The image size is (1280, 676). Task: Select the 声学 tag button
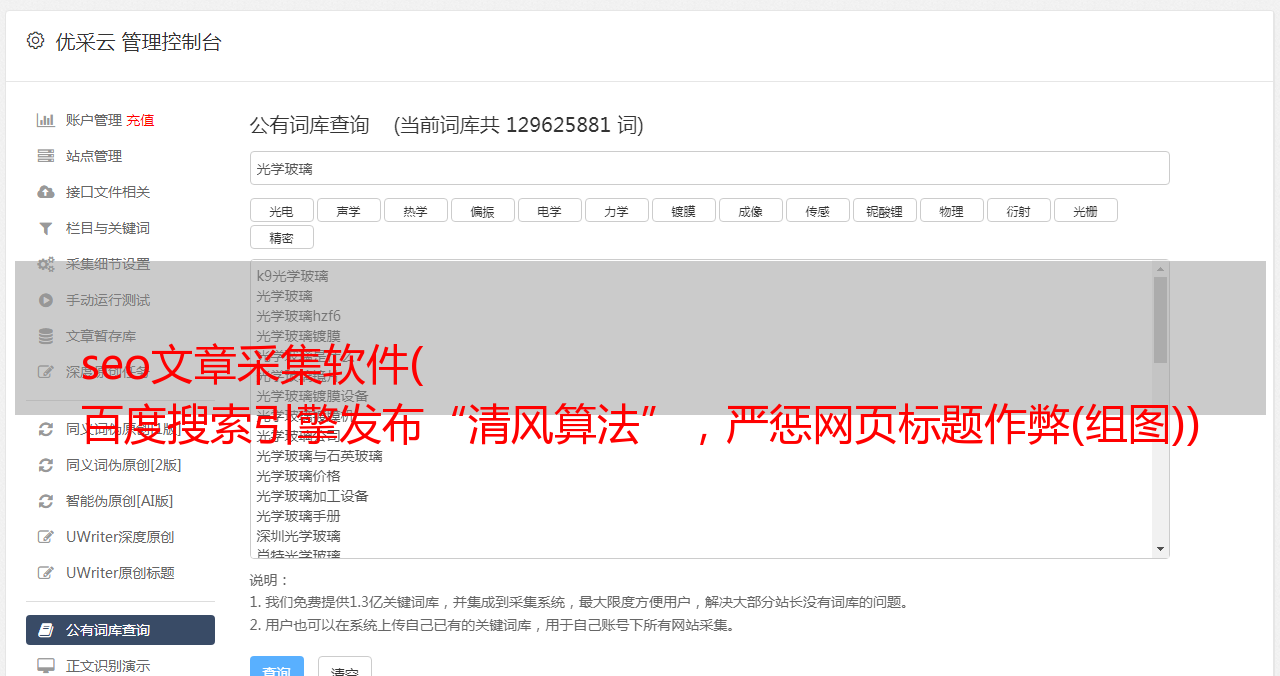[348, 210]
